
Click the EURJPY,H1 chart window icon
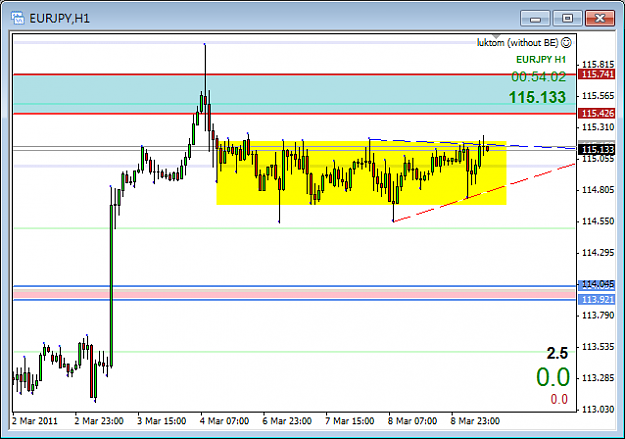tap(18, 18)
